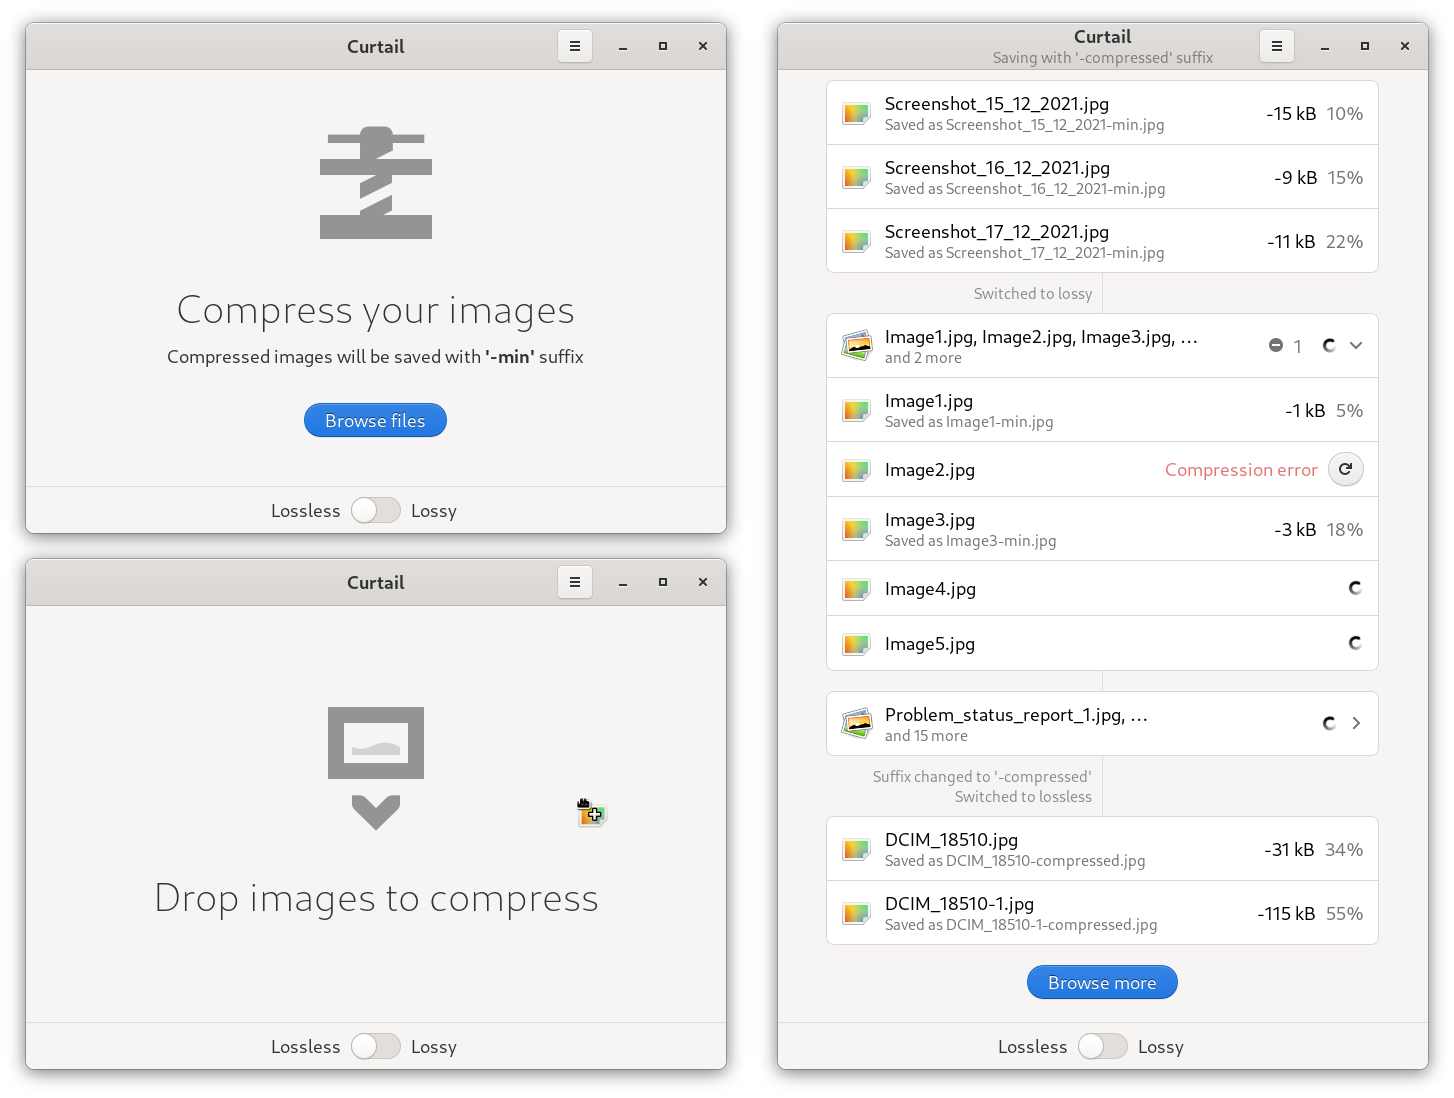Click 'Switched to lossy' status text
Screen dimensions: 1454x1098
pyautogui.click(x=1033, y=294)
